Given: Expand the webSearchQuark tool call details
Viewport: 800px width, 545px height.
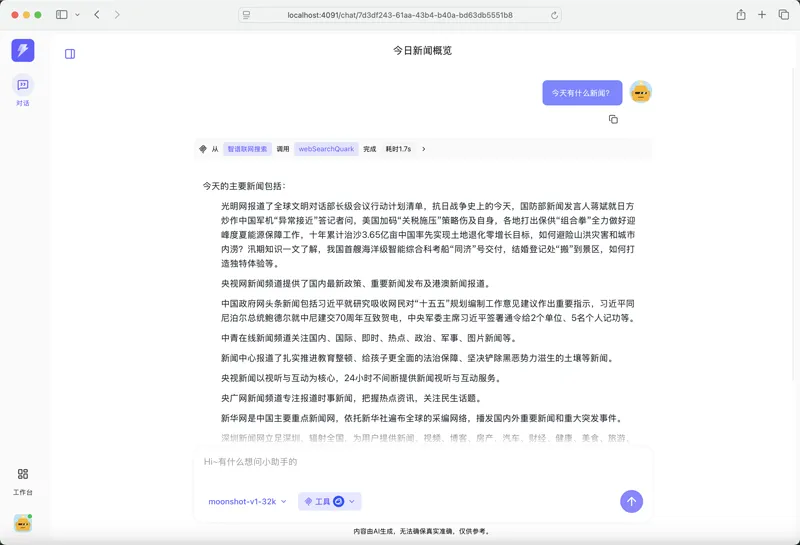Looking at the screenshot, I should (x=423, y=149).
